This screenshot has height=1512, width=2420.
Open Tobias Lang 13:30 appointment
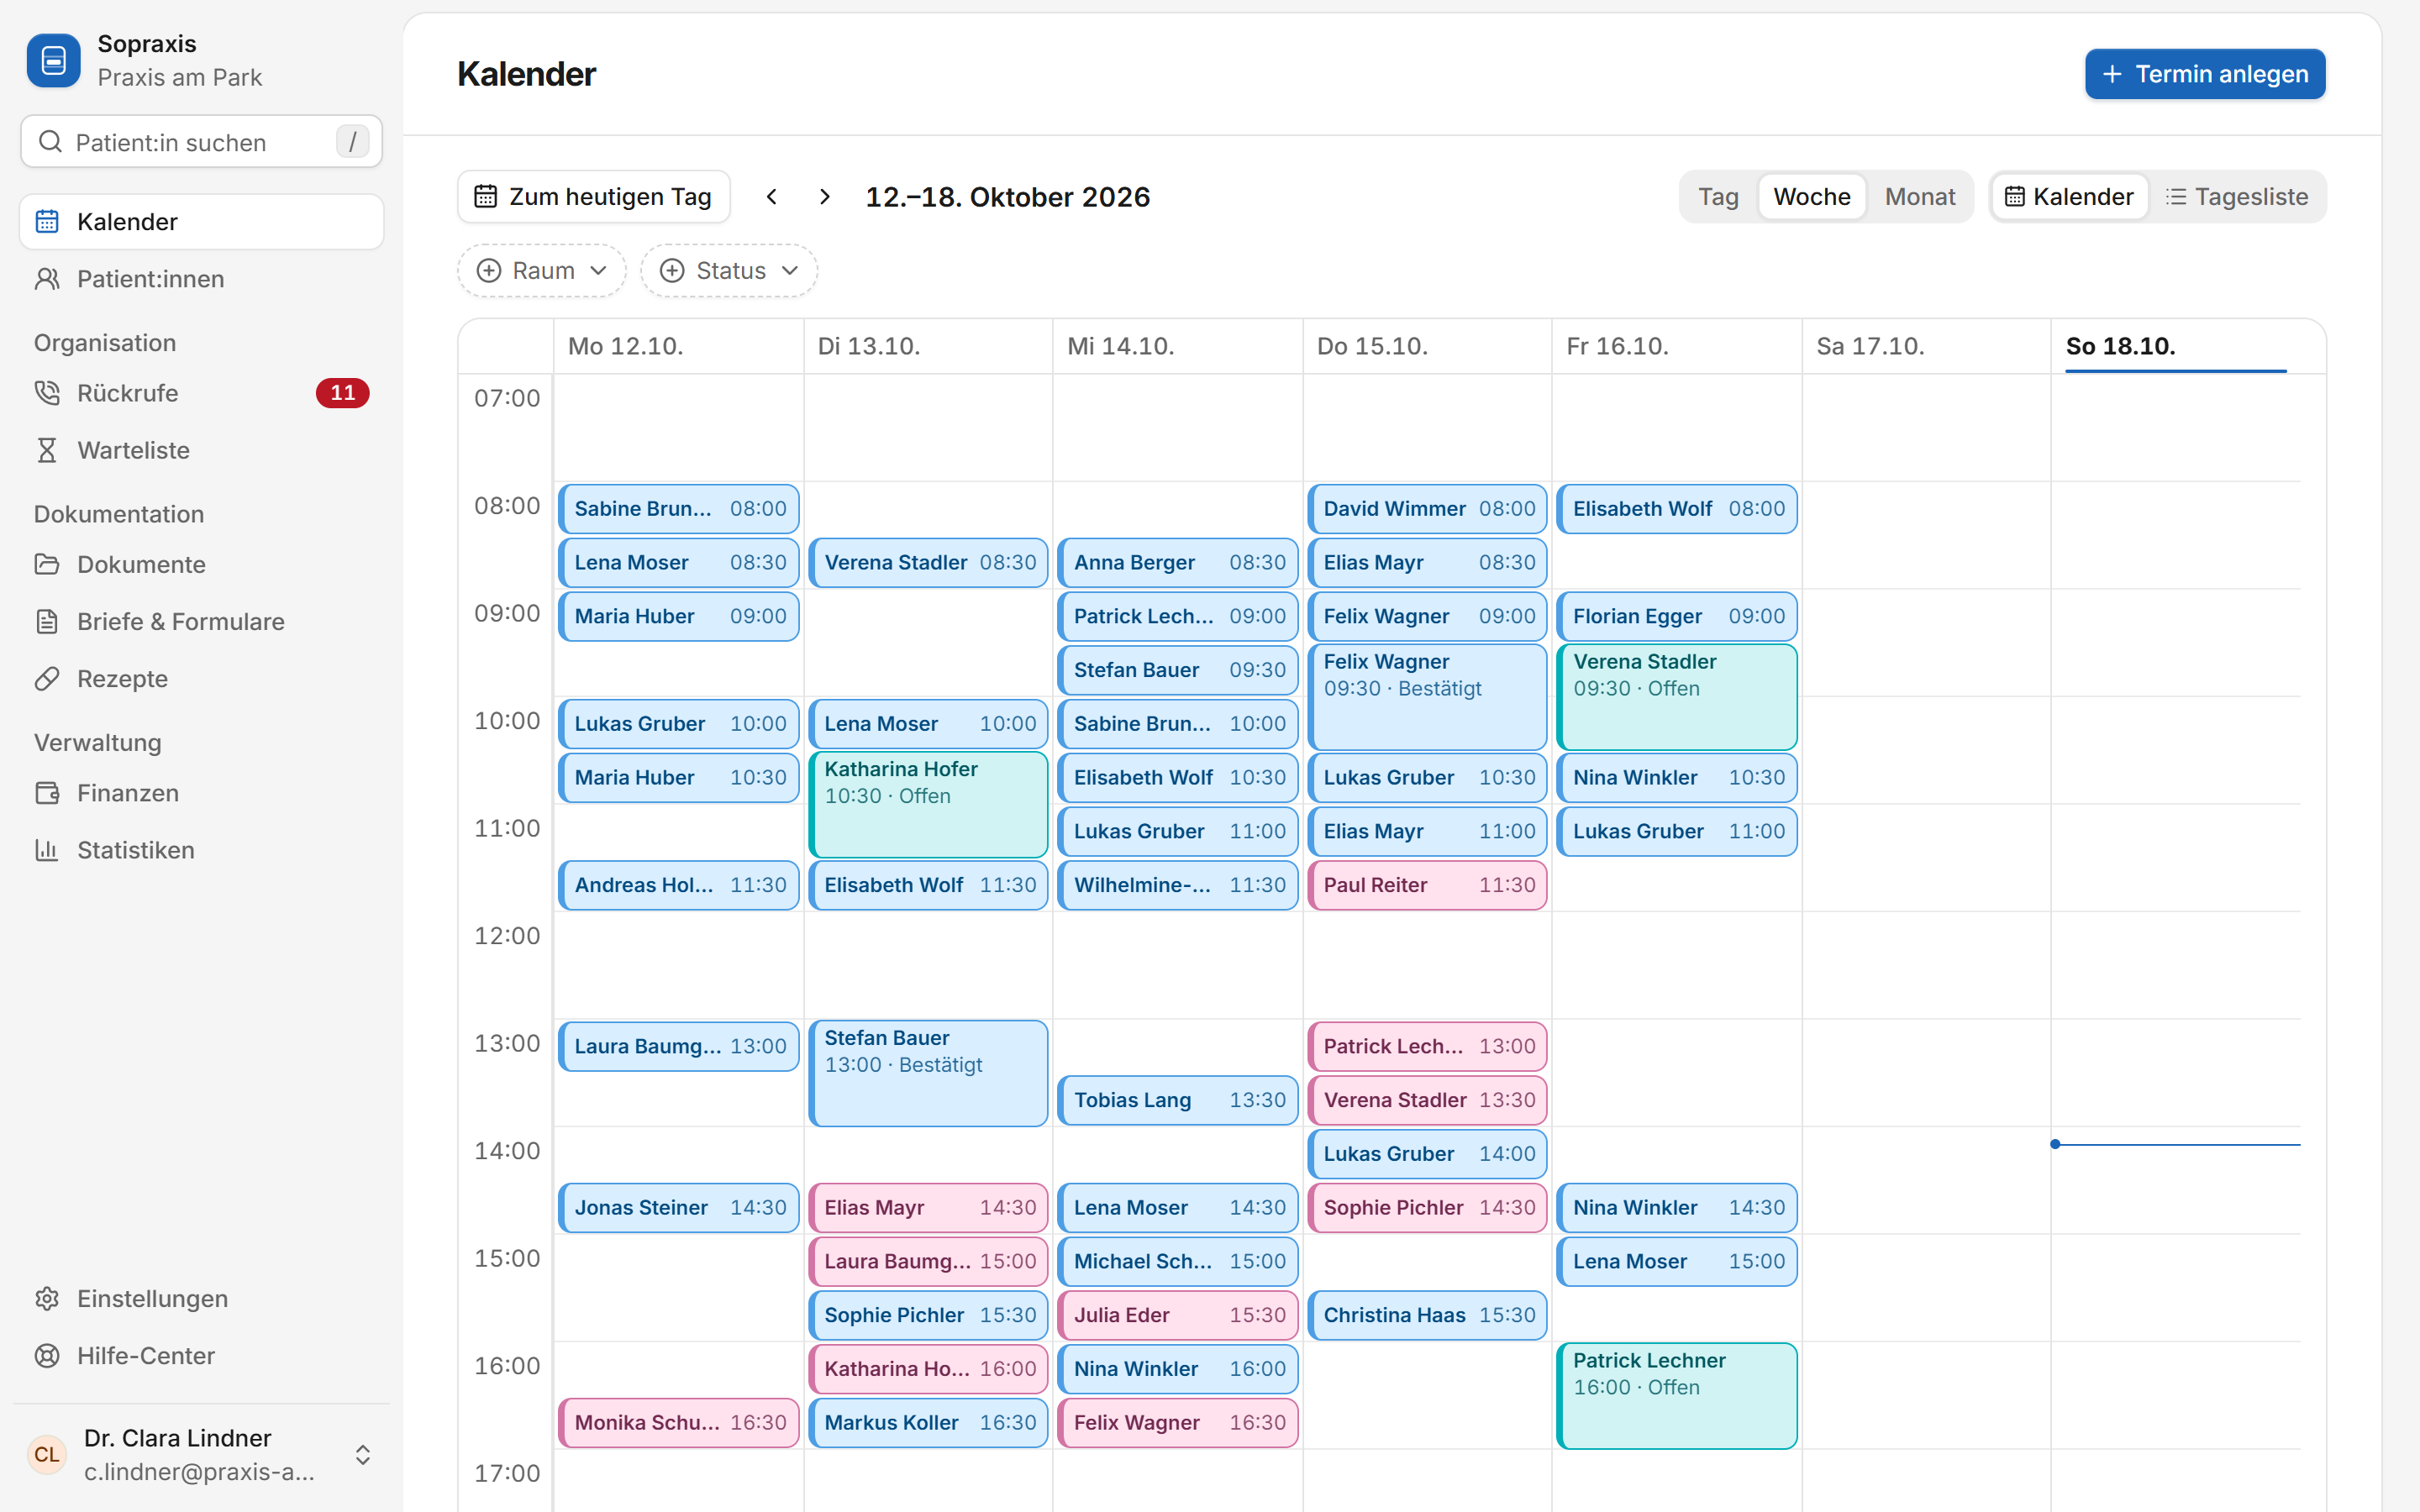[x=1178, y=1100]
